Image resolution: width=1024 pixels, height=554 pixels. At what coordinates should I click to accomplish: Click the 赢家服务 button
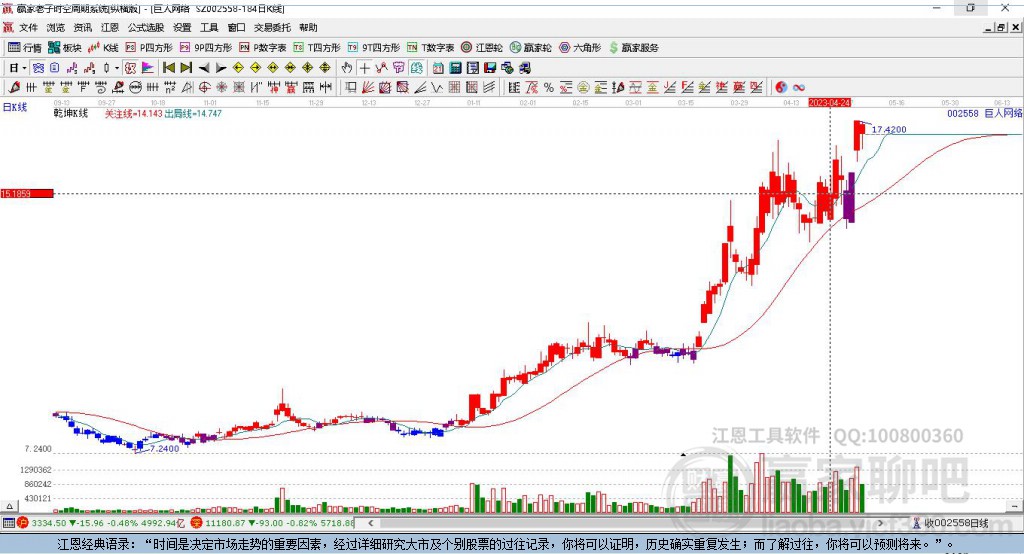click(x=633, y=48)
